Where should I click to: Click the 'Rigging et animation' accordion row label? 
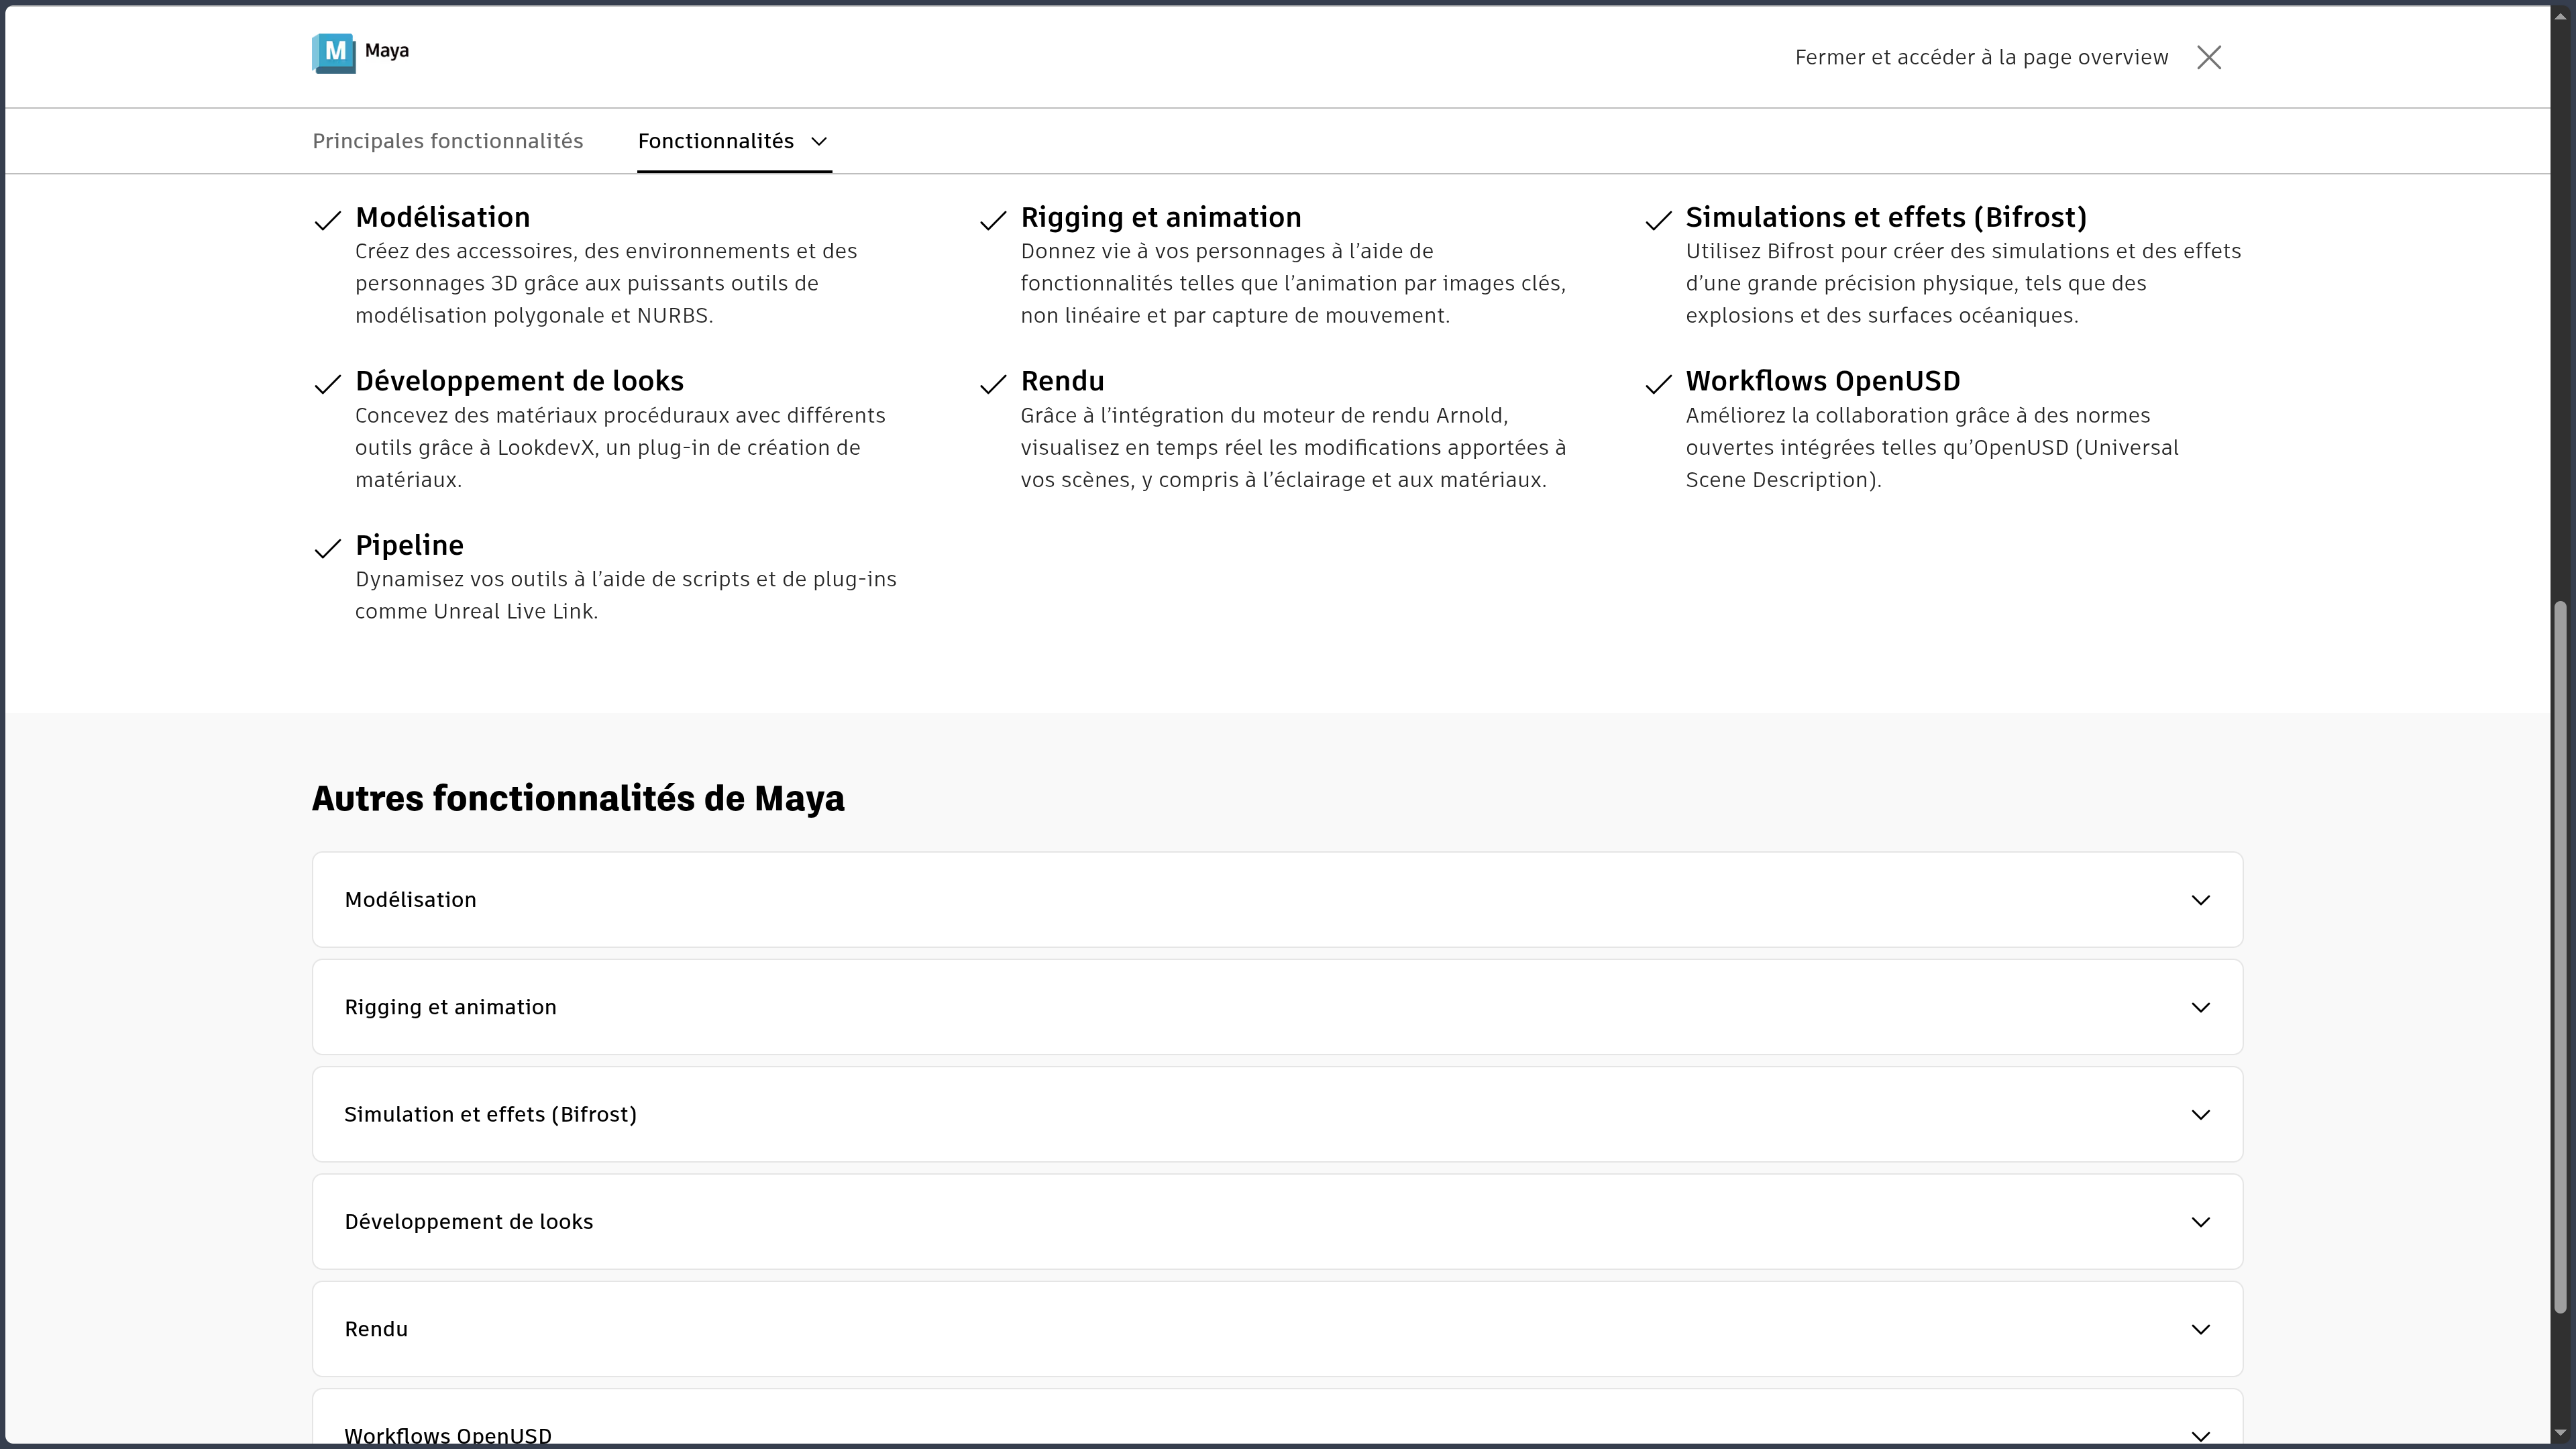click(450, 1007)
